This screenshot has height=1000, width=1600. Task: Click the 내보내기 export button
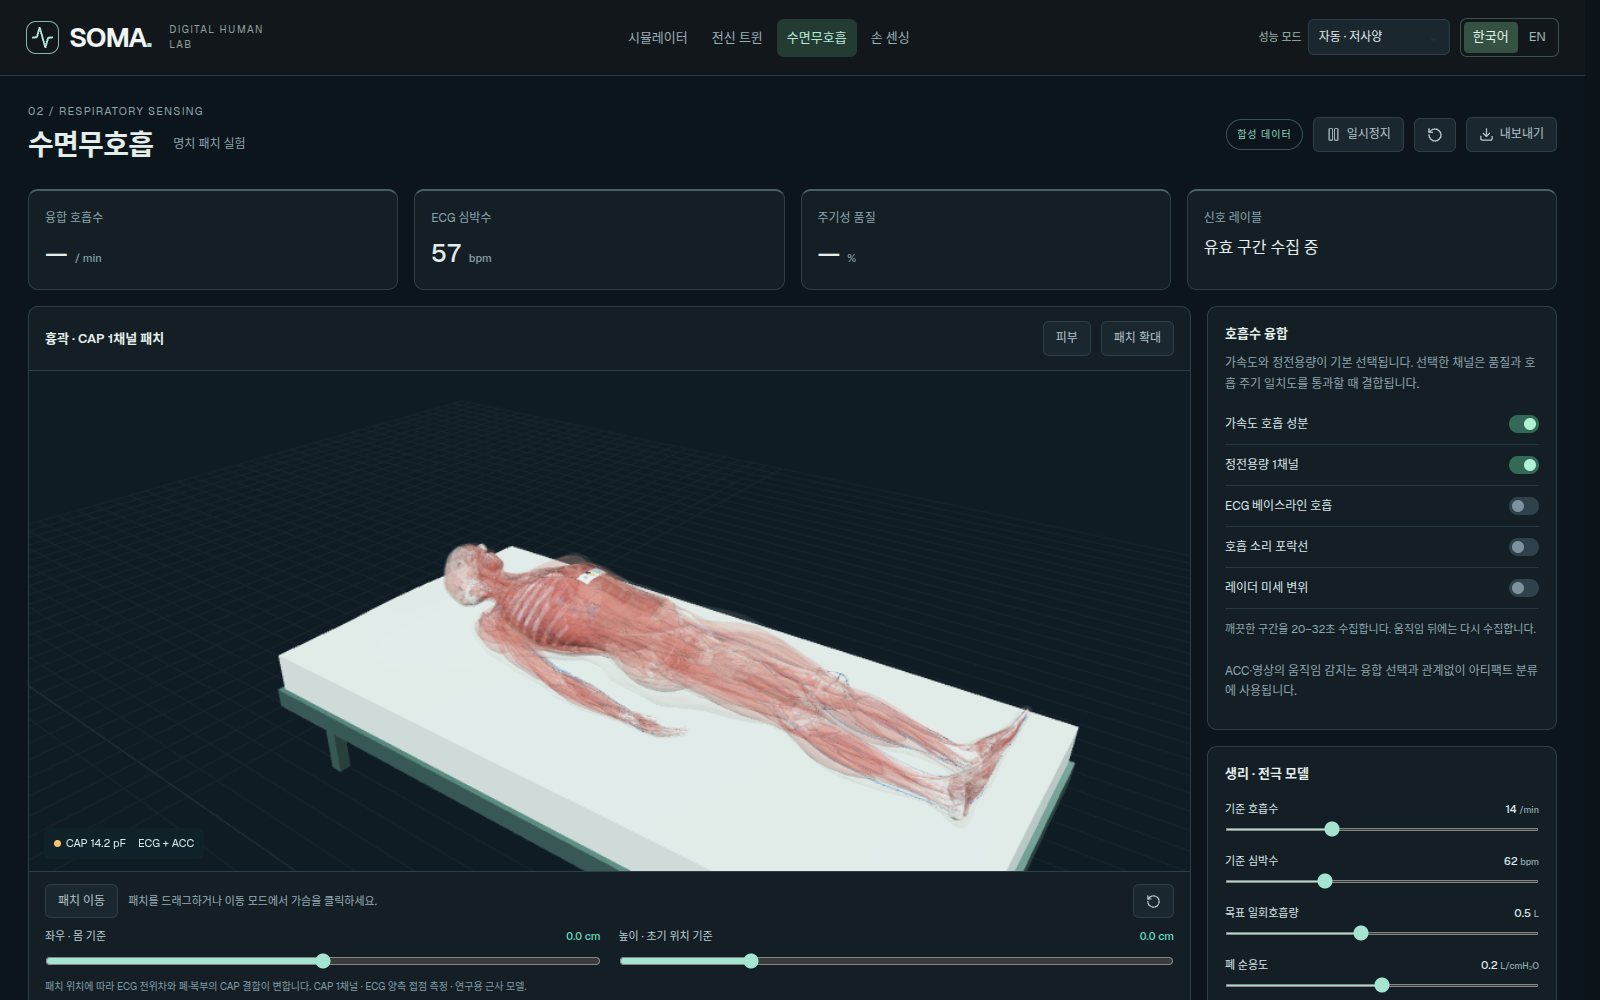[x=1511, y=134]
